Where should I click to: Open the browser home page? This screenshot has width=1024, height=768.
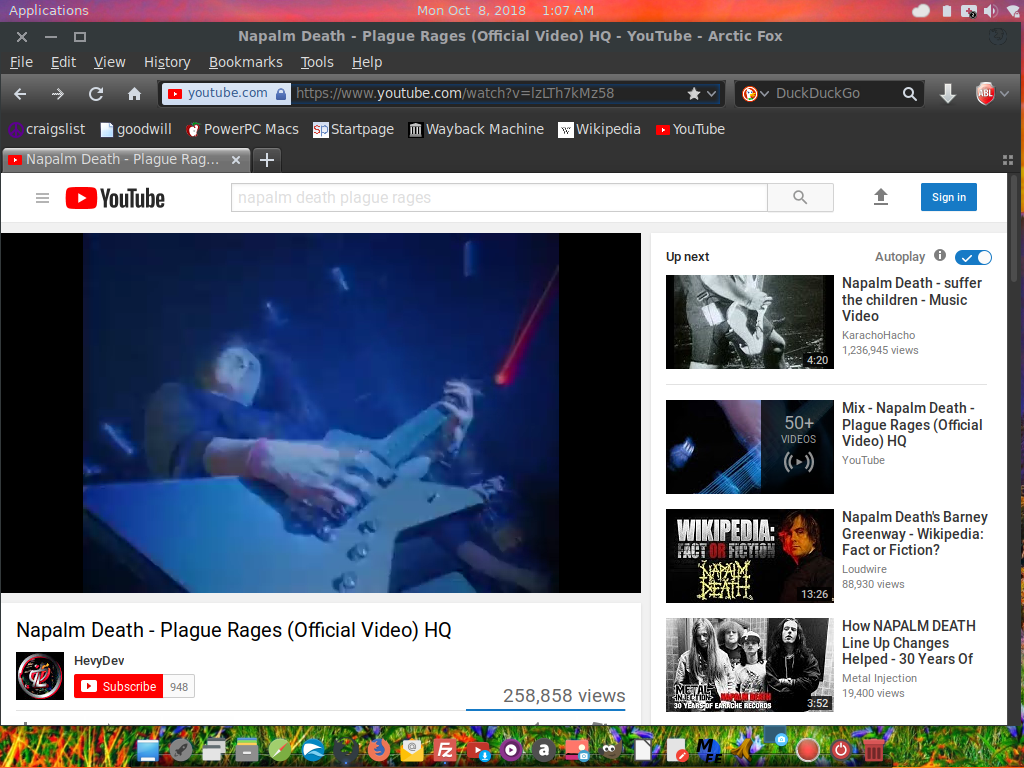point(135,94)
